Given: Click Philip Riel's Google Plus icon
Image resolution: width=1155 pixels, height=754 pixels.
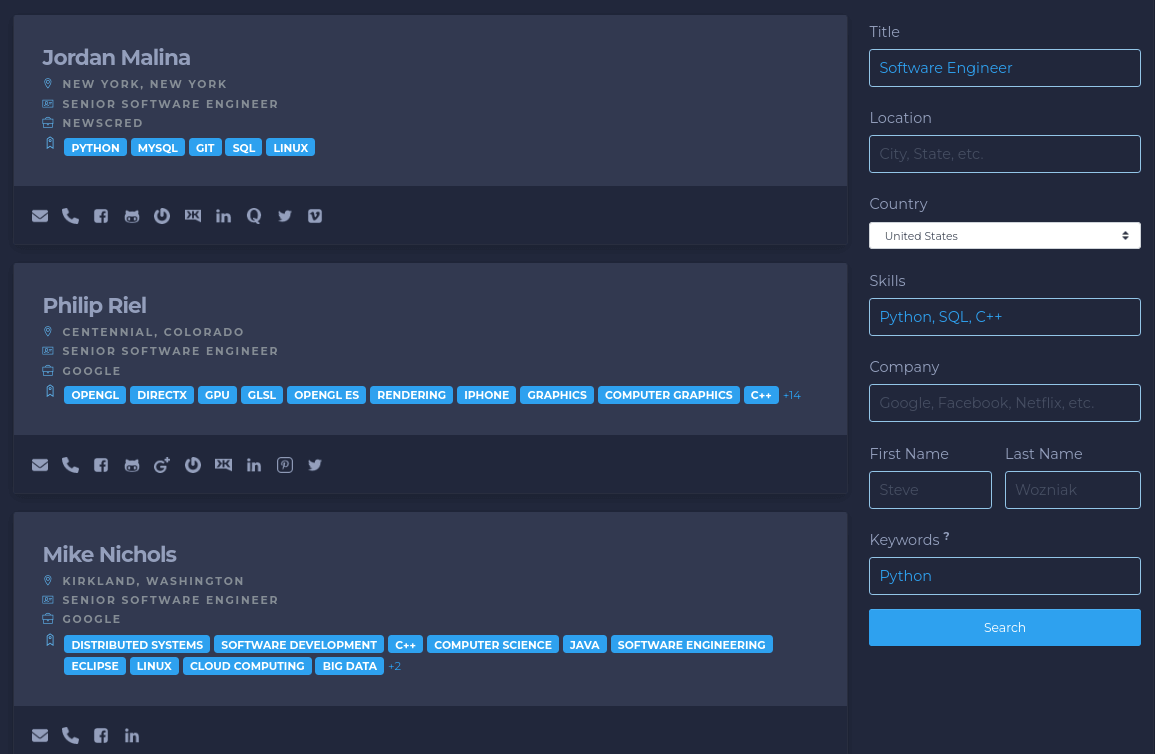Looking at the screenshot, I should click(x=162, y=465).
